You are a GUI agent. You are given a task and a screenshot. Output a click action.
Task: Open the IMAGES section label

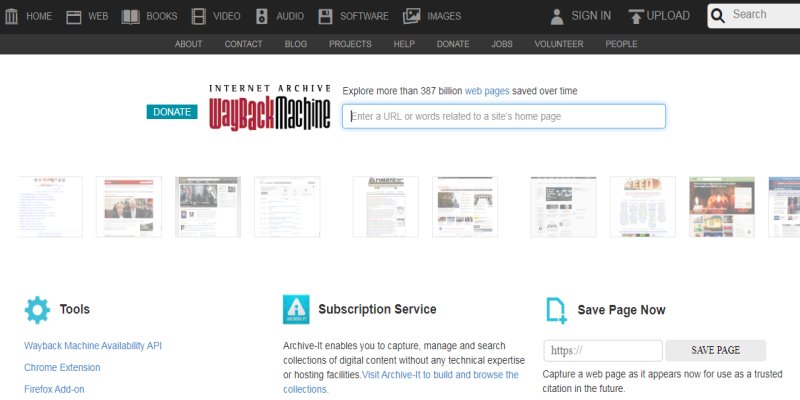click(444, 16)
